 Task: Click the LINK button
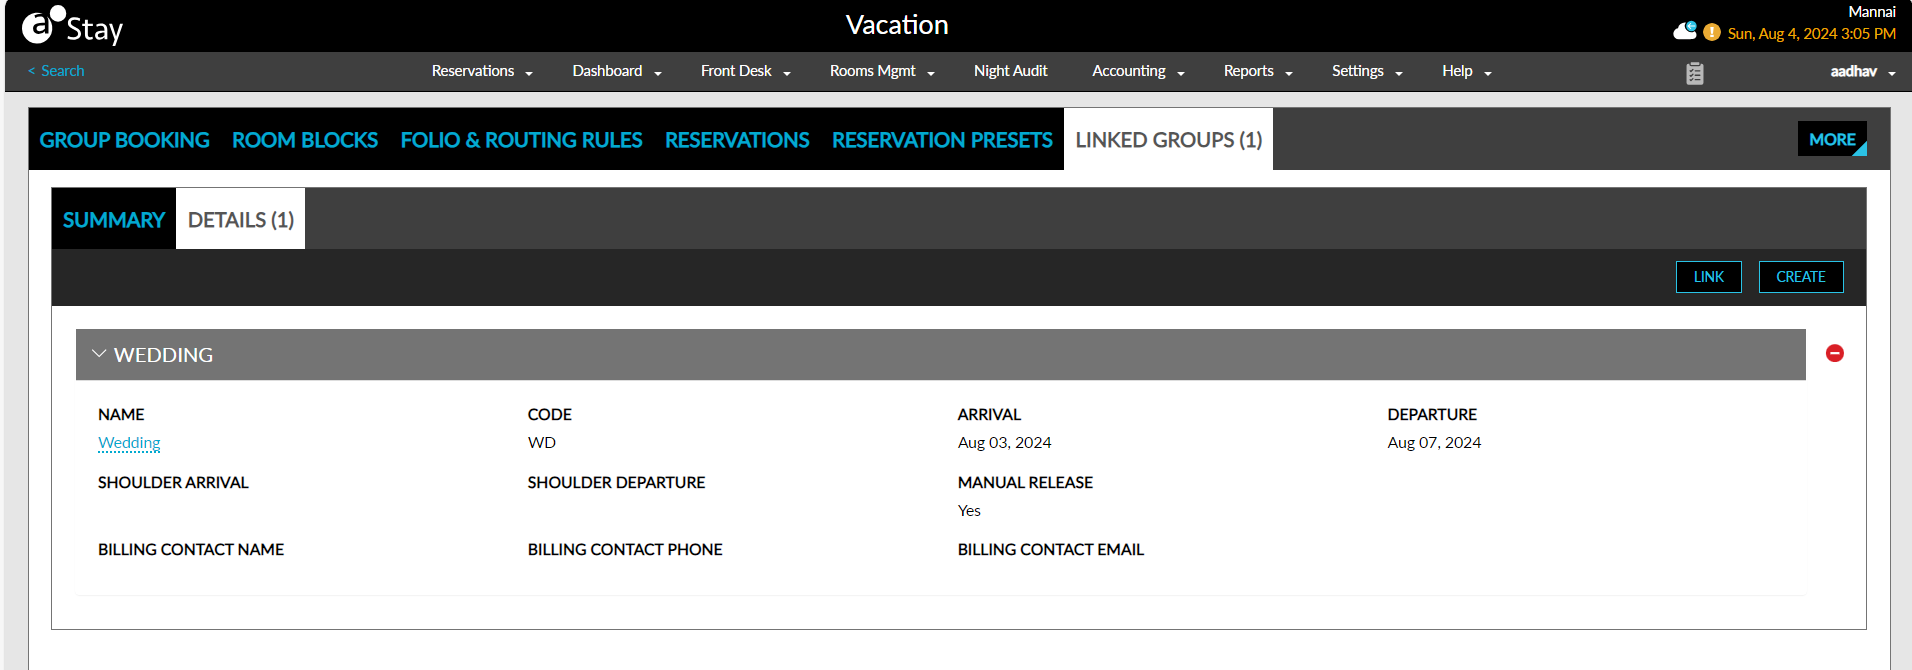pos(1708,277)
